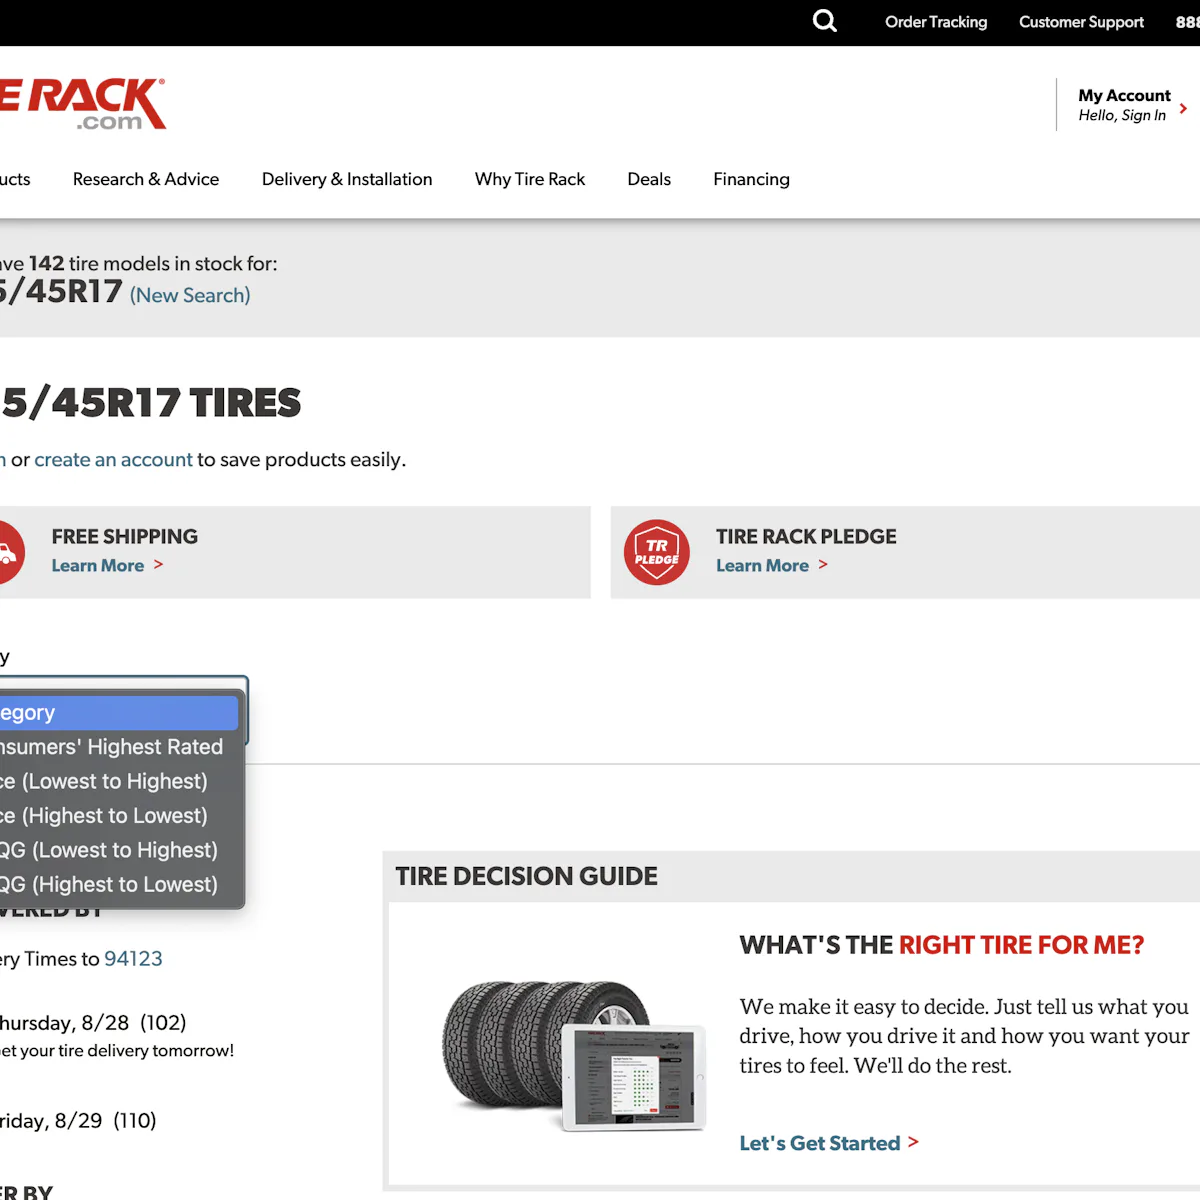
Task: Click Let's Get Started in Tire Decision Guide
Action: [820, 1143]
